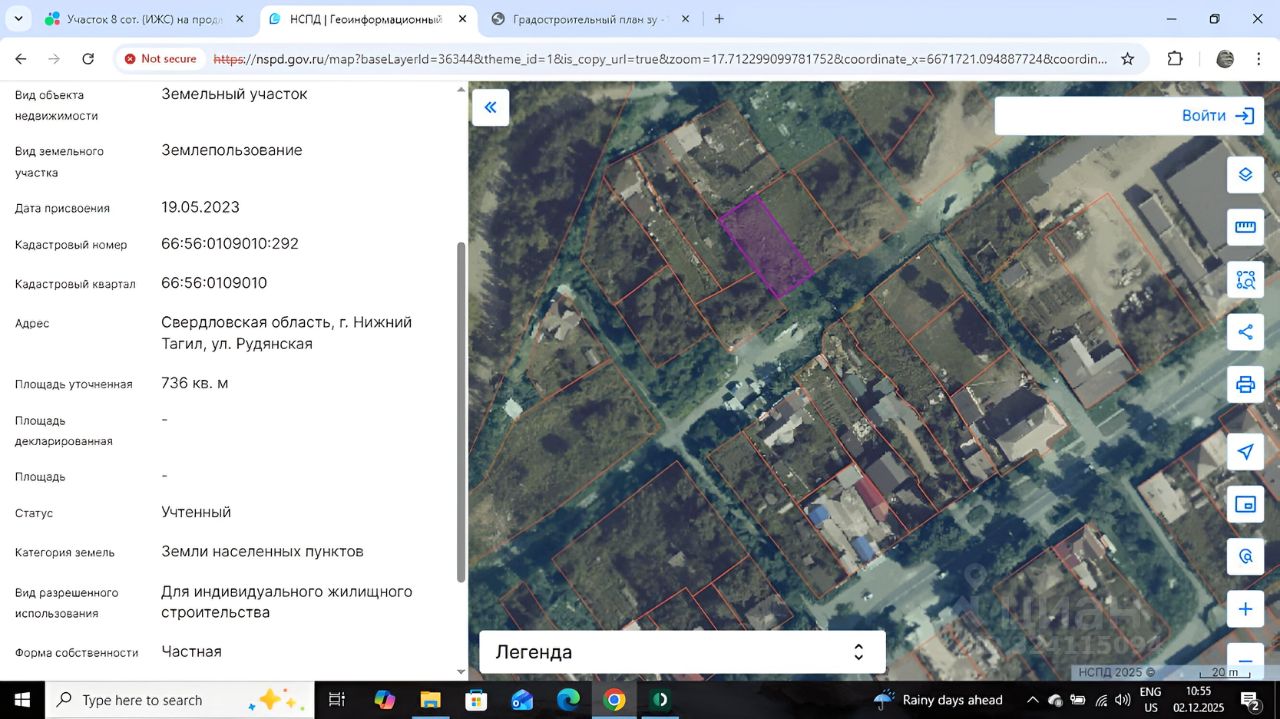Print the map using printer icon
This screenshot has height=719, width=1280.
click(1245, 384)
